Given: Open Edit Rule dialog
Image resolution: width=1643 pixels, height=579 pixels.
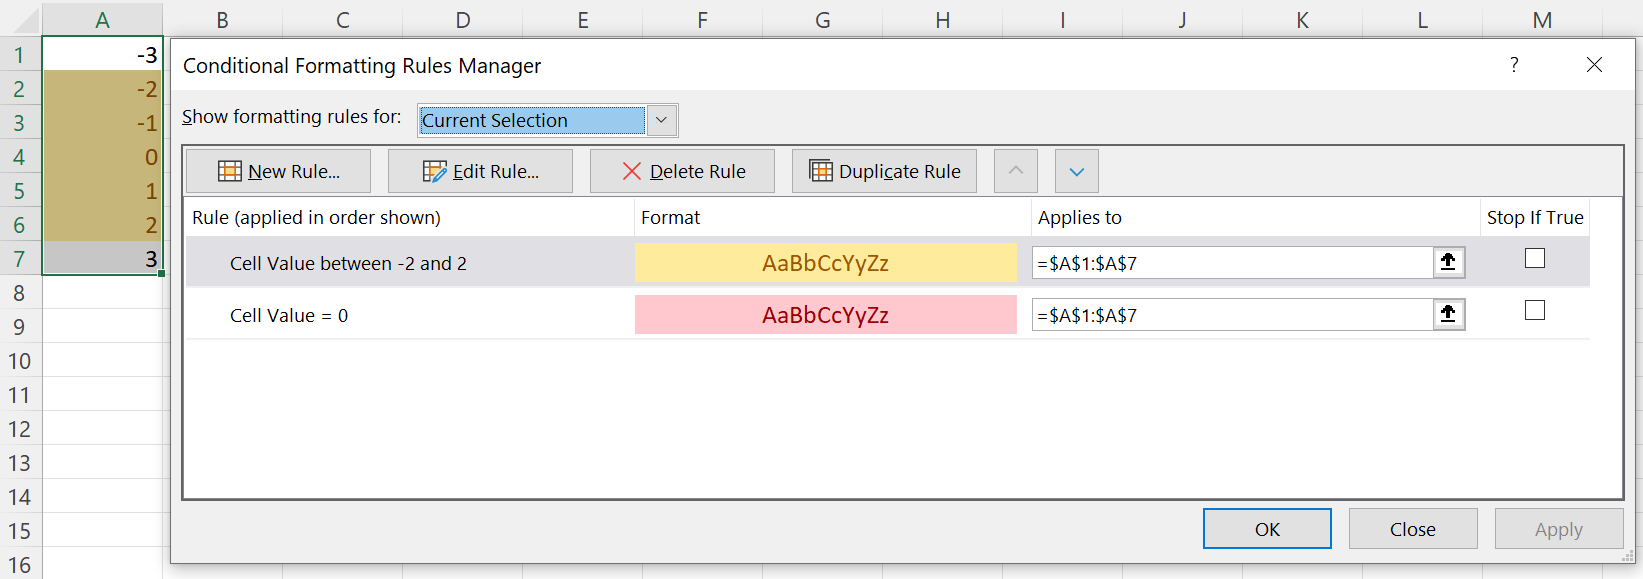Looking at the screenshot, I should [480, 171].
